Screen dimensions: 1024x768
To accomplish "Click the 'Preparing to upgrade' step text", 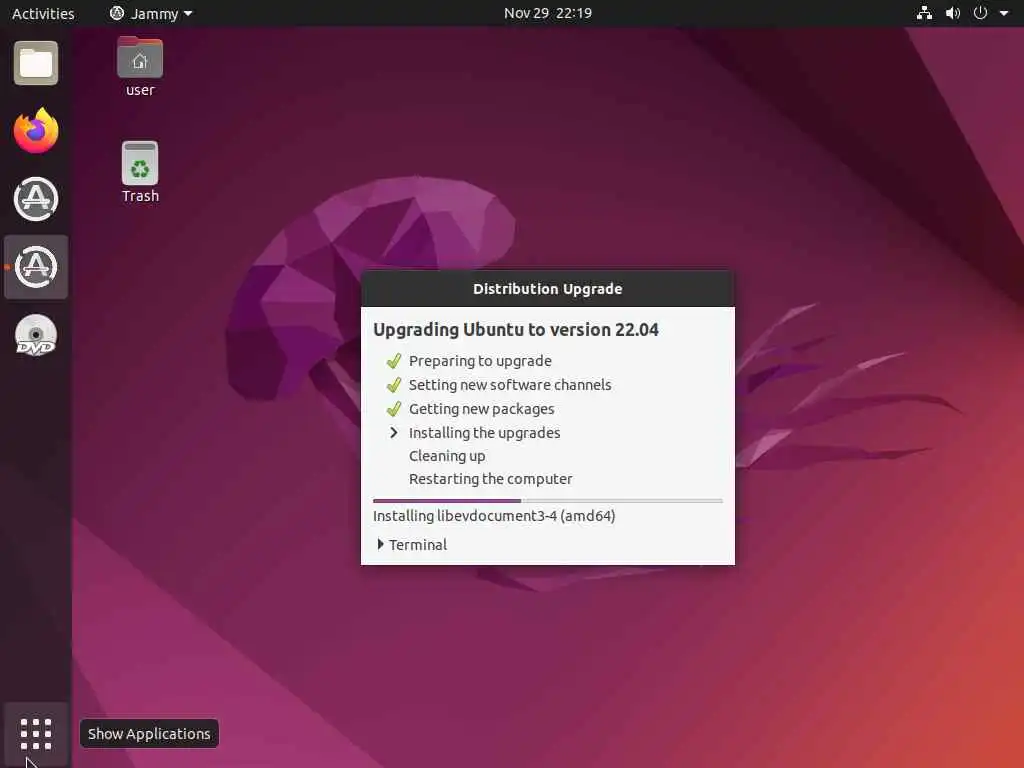I will pos(480,360).
